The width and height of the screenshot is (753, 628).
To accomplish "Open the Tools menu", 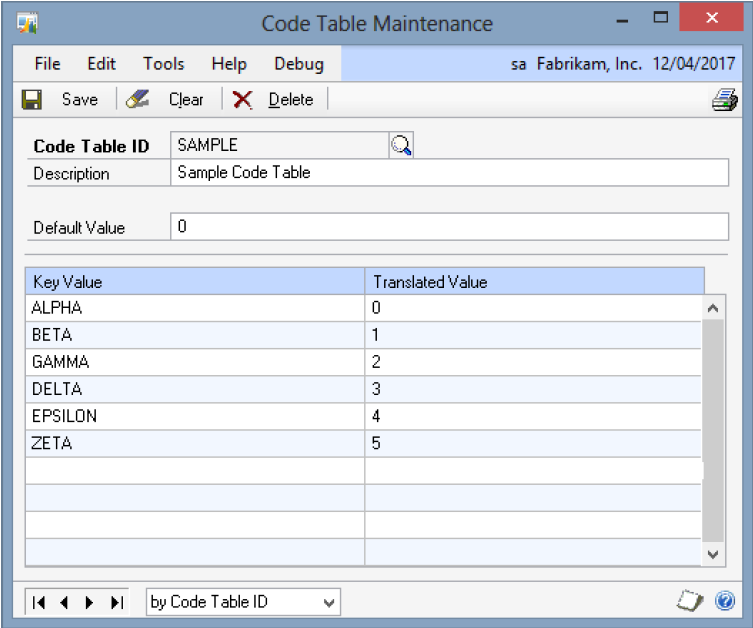I will point(163,64).
